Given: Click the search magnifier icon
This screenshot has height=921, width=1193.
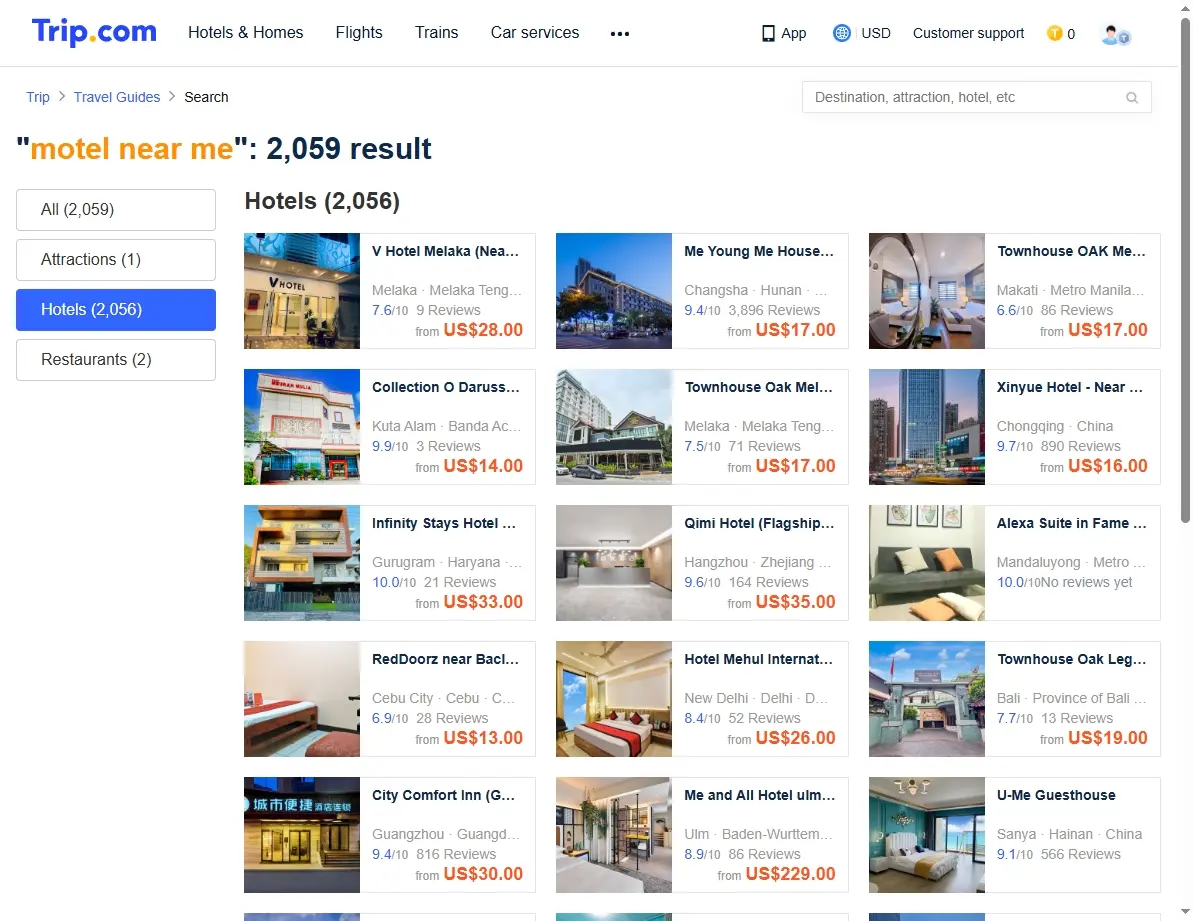Looking at the screenshot, I should tap(1132, 97).
